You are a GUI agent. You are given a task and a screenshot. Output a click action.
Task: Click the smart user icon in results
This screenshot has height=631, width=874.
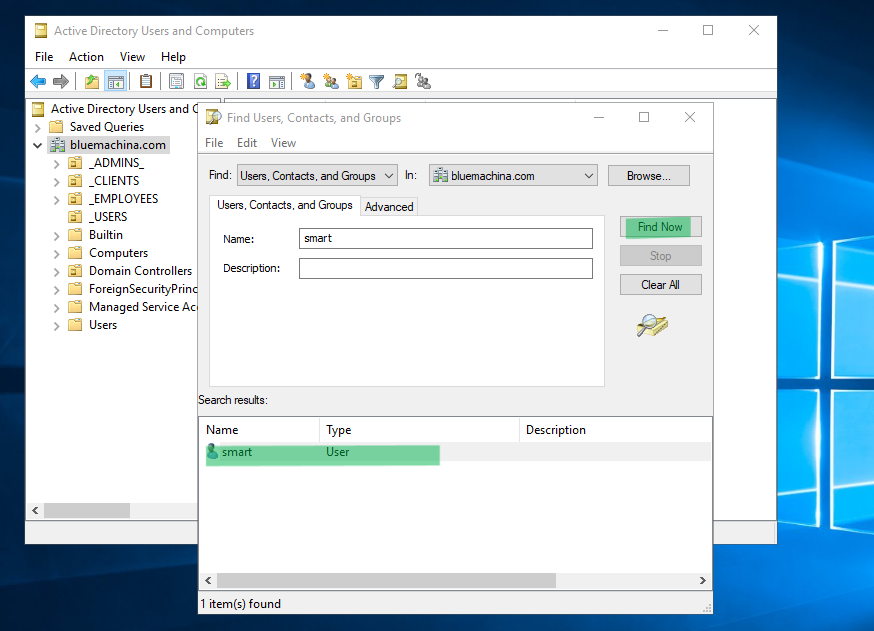tap(212, 452)
